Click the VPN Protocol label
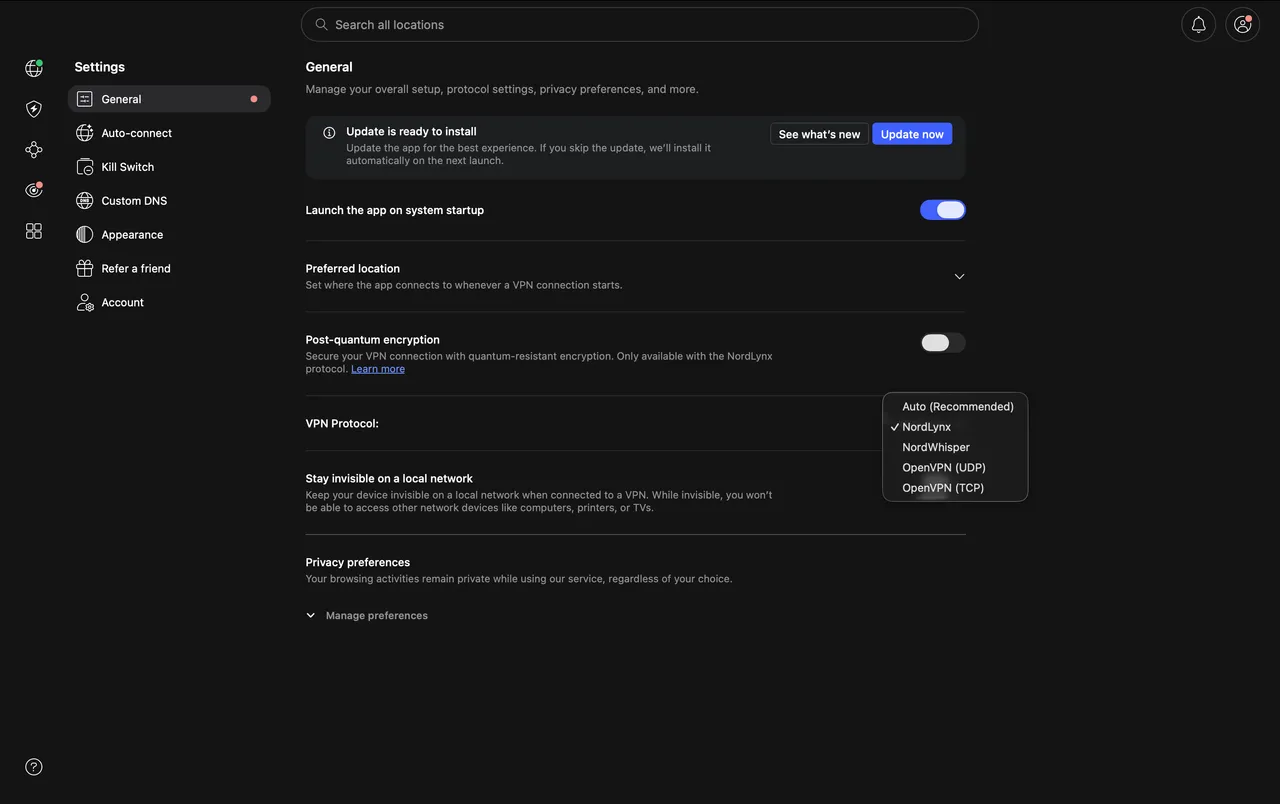This screenshot has width=1280, height=804. pos(342,424)
